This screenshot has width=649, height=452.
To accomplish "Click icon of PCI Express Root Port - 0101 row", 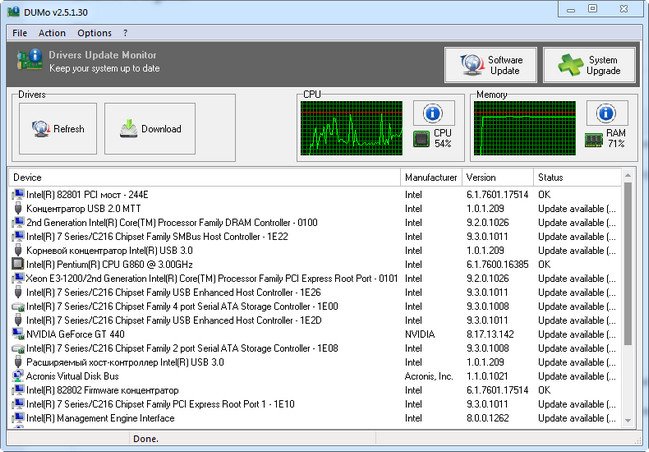I will click(x=18, y=278).
